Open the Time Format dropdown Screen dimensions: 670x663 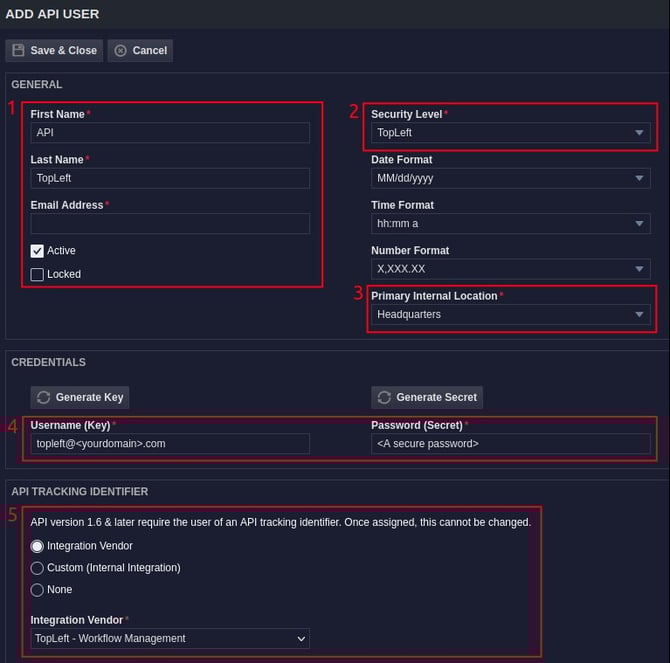pyautogui.click(x=510, y=224)
